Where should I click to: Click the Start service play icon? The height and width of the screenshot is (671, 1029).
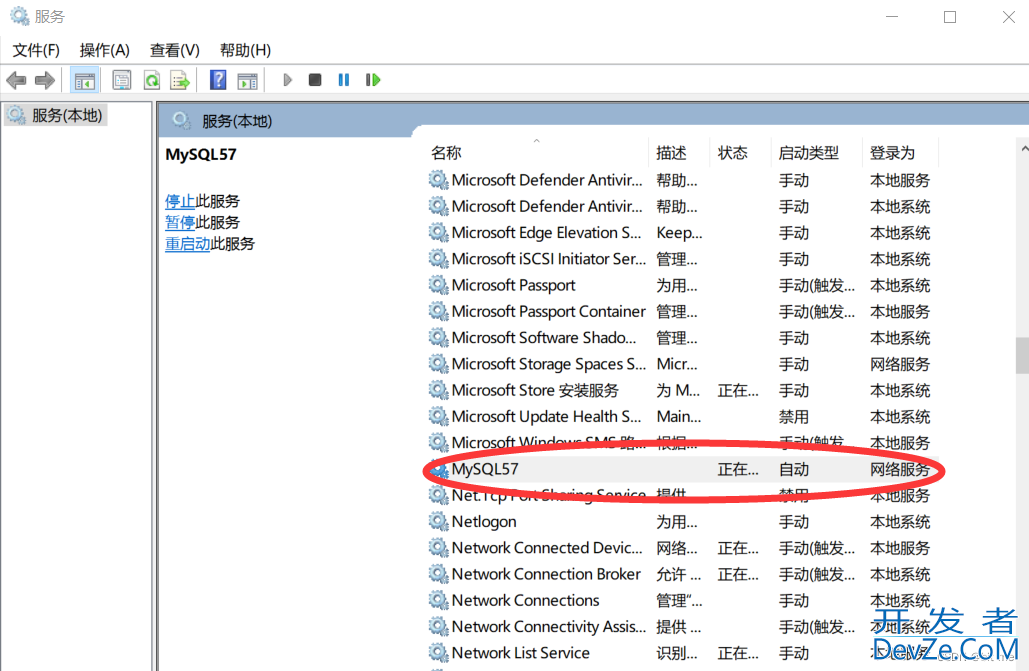point(287,80)
